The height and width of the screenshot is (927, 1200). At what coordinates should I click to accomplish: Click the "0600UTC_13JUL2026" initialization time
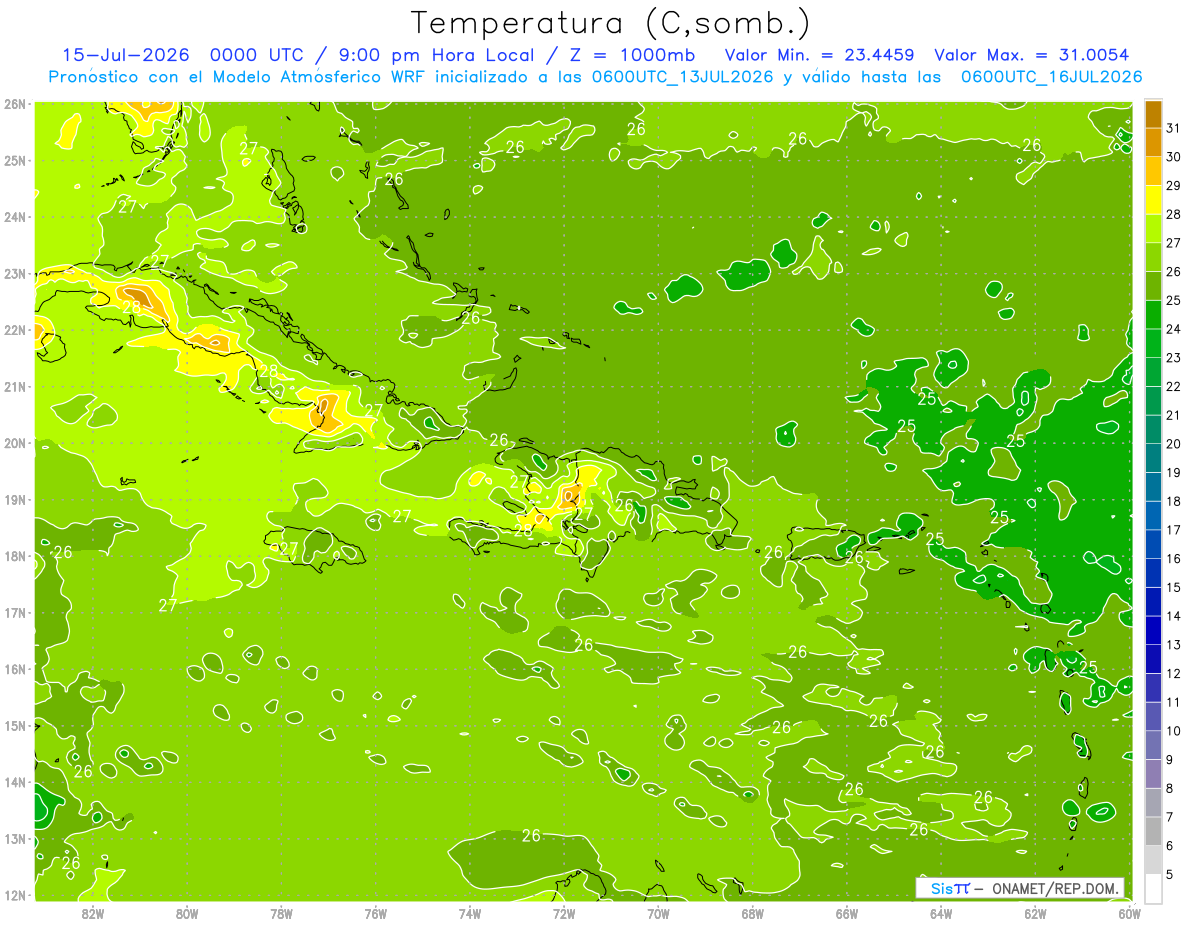coord(681,76)
